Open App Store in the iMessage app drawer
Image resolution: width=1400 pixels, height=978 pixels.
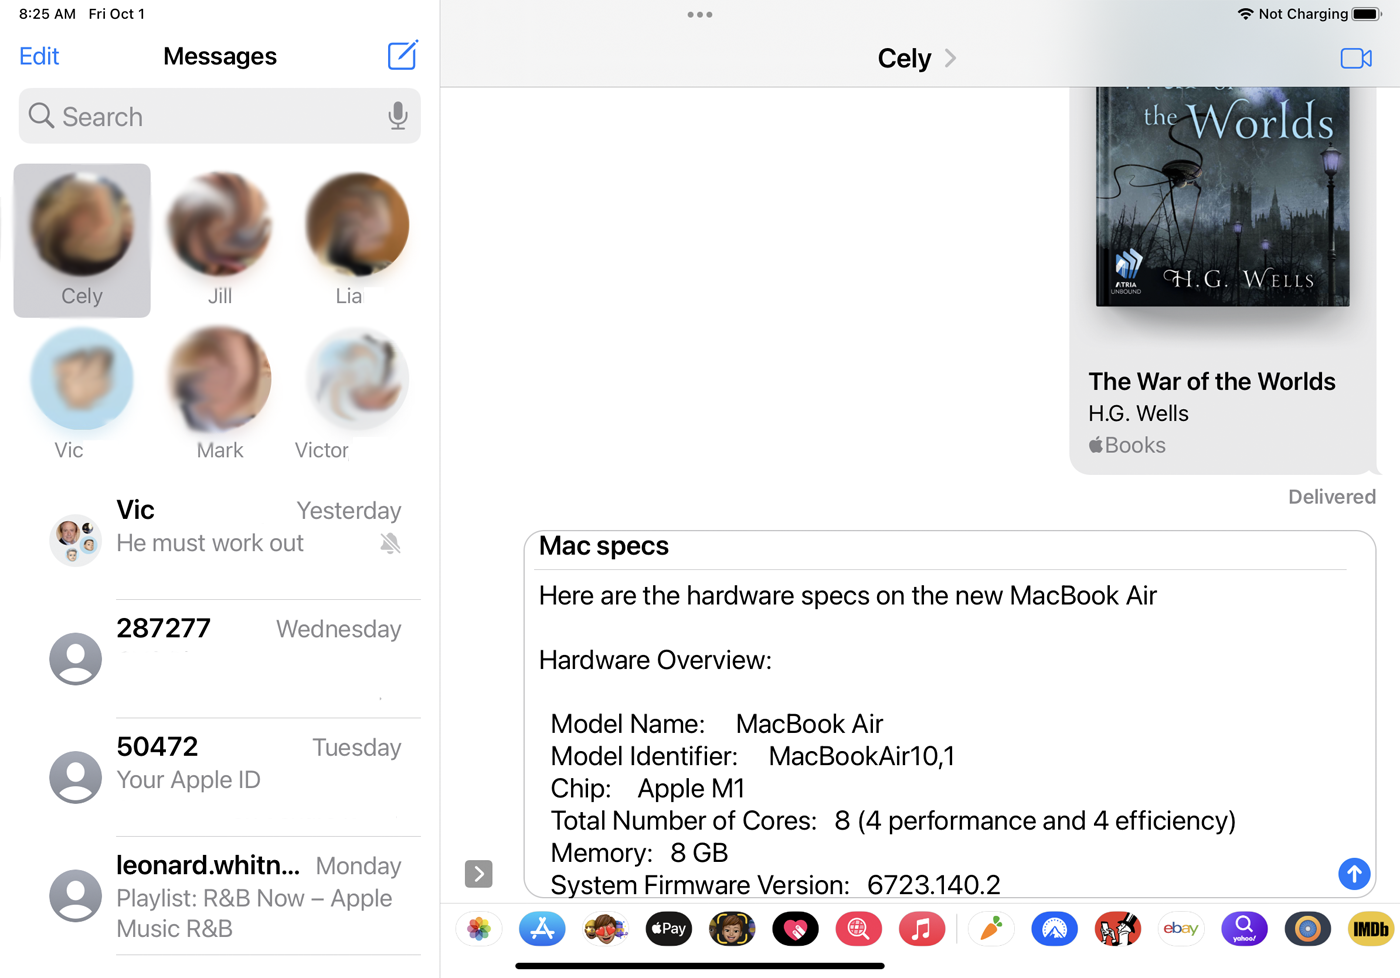point(542,929)
